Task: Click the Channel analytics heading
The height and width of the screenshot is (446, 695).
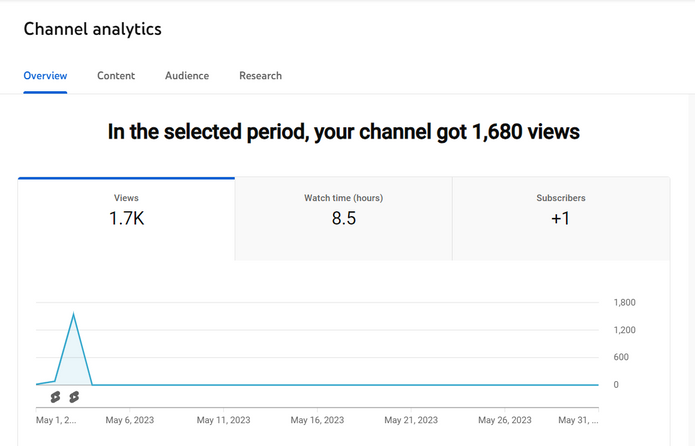Action: pyautogui.click(x=93, y=29)
